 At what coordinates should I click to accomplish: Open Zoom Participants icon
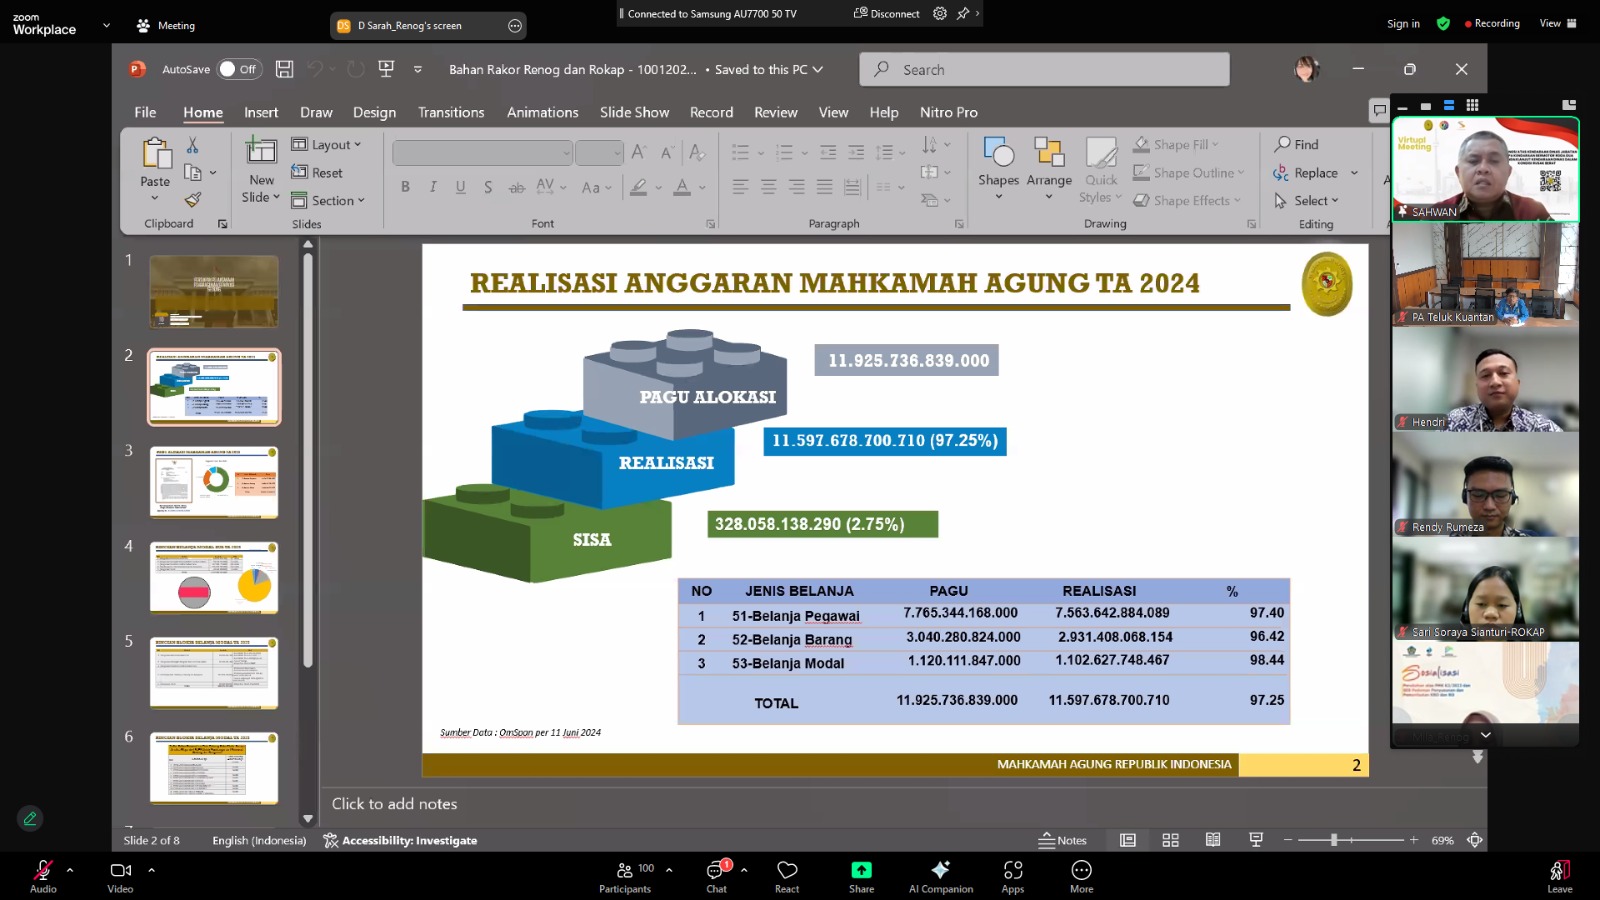[625, 870]
